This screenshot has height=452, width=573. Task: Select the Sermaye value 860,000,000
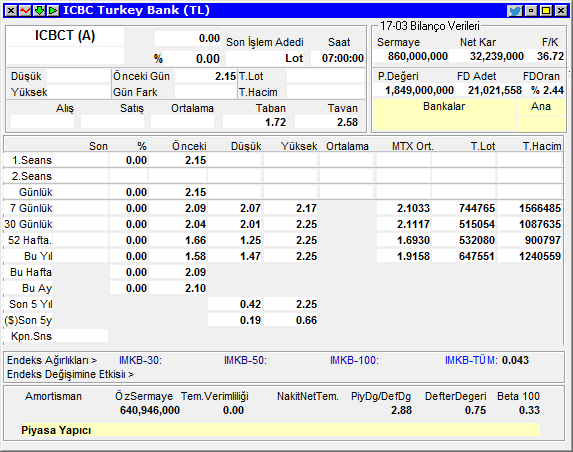coord(418,56)
